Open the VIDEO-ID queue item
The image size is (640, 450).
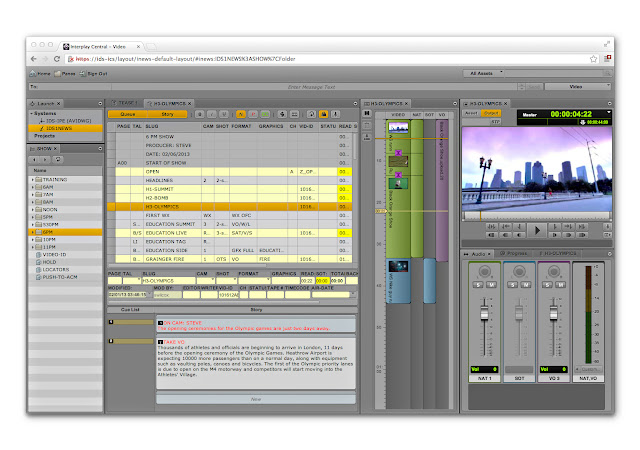pyautogui.click(x=54, y=254)
